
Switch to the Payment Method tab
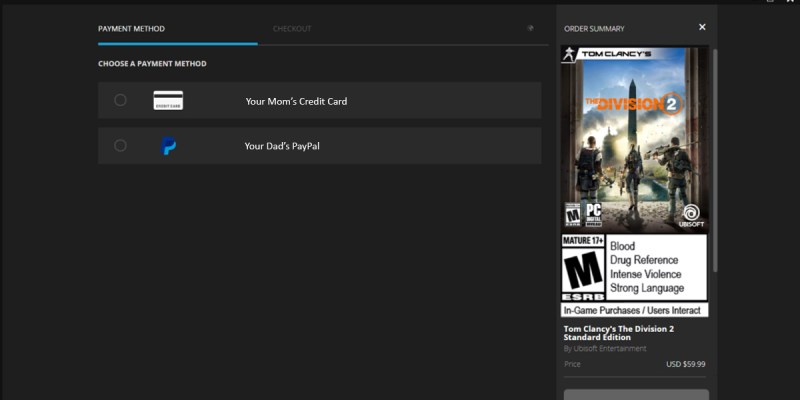tap(131, 29)
